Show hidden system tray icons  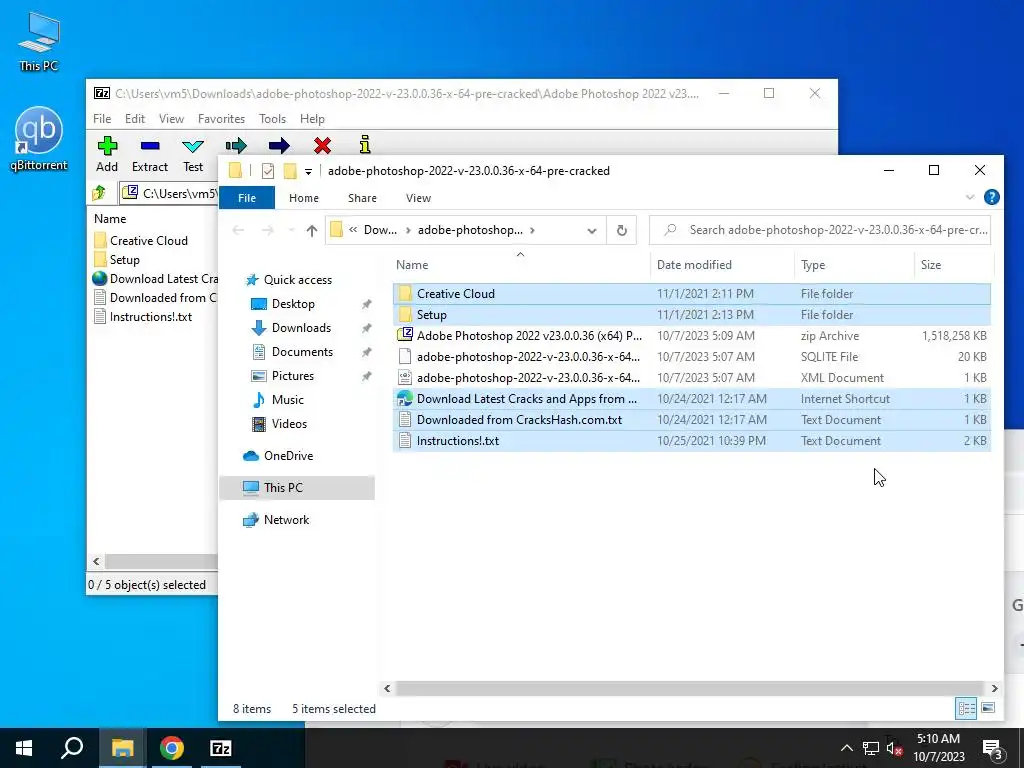(846, 748)
